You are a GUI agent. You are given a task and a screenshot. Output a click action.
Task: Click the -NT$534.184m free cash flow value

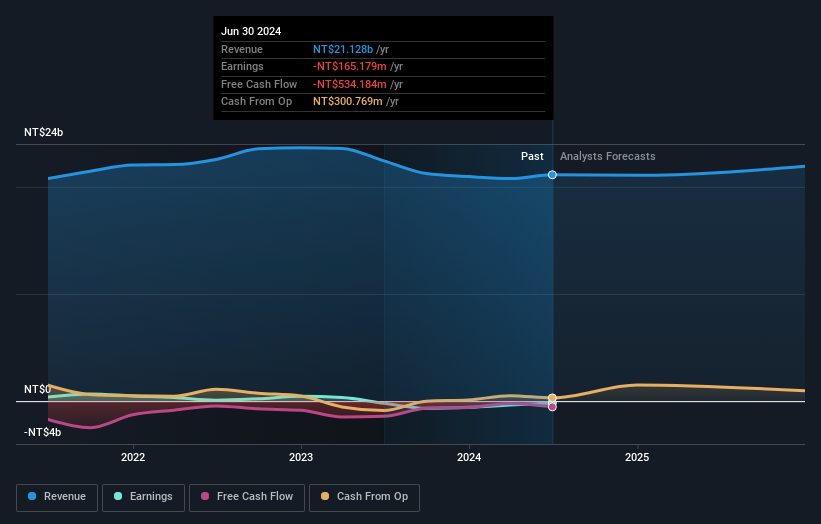click(350, 84)
